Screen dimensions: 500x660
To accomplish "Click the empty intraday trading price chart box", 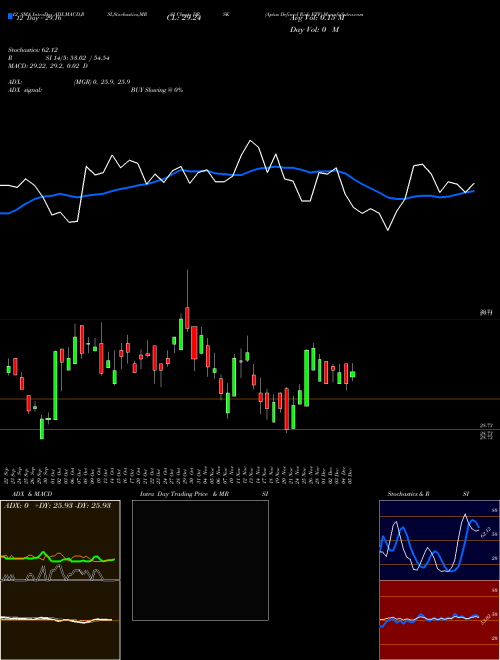I will point(200,560).
